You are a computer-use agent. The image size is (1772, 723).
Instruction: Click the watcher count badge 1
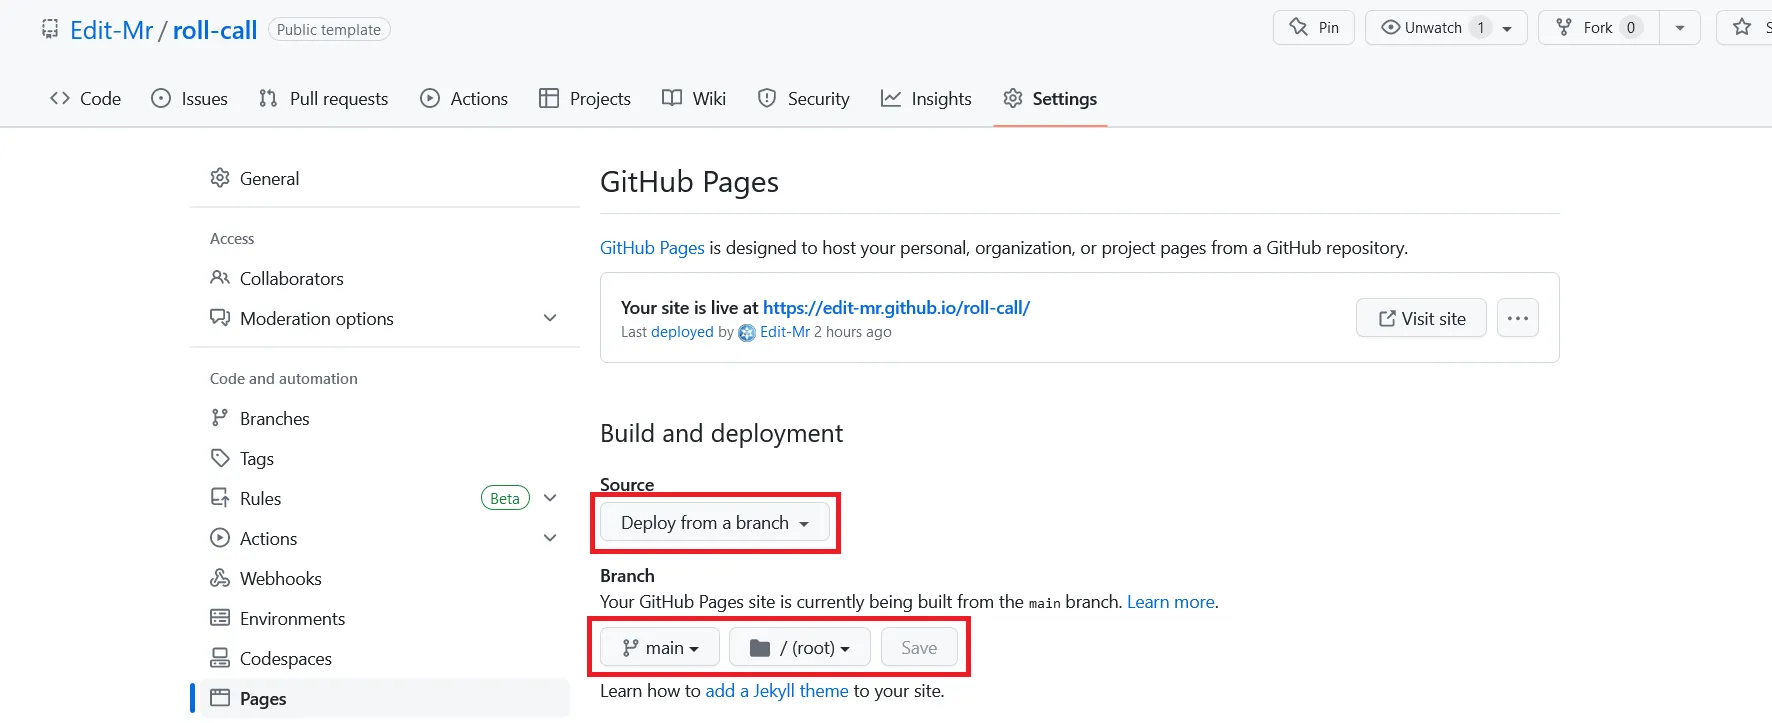[x=1481, y=28]
